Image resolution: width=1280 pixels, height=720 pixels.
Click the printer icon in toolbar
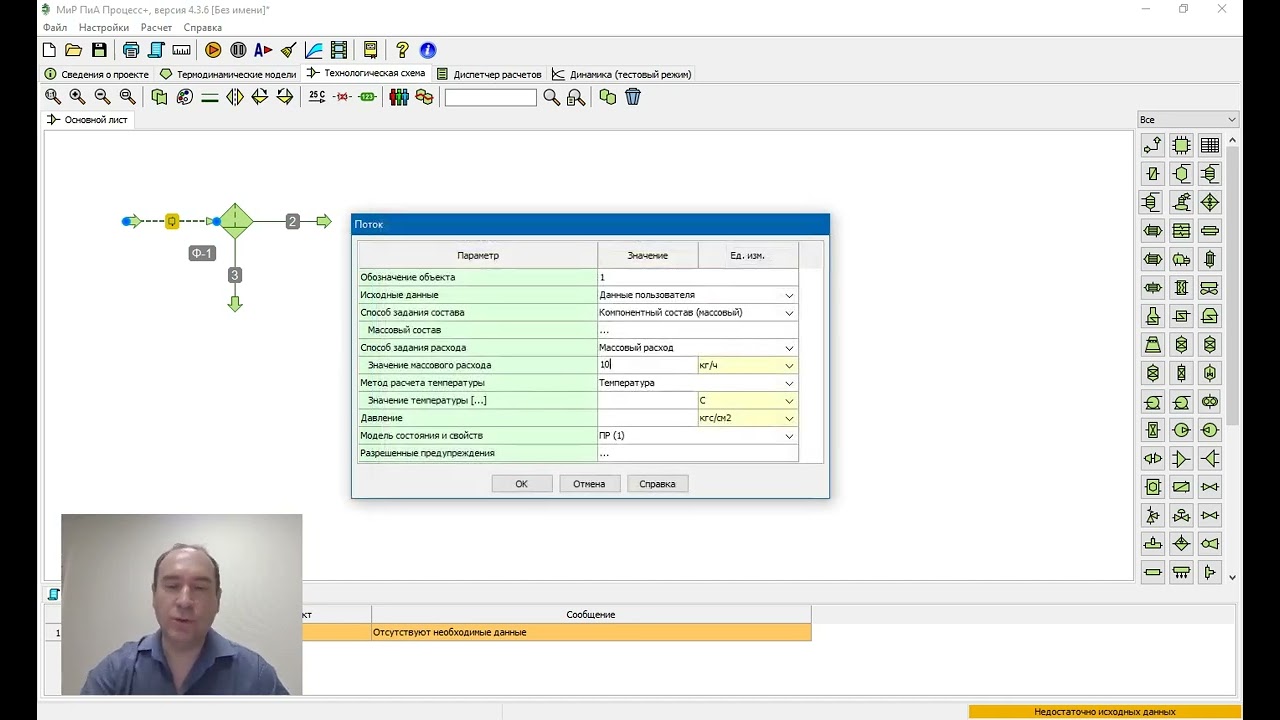(131, 50)
